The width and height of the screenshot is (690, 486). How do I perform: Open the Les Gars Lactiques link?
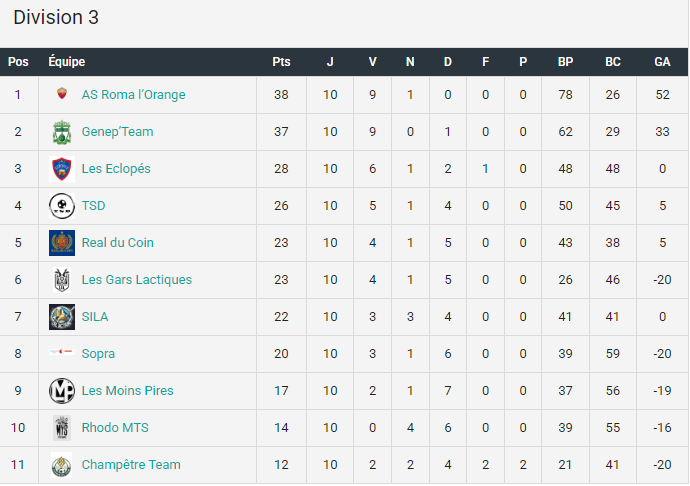(137, 280)
